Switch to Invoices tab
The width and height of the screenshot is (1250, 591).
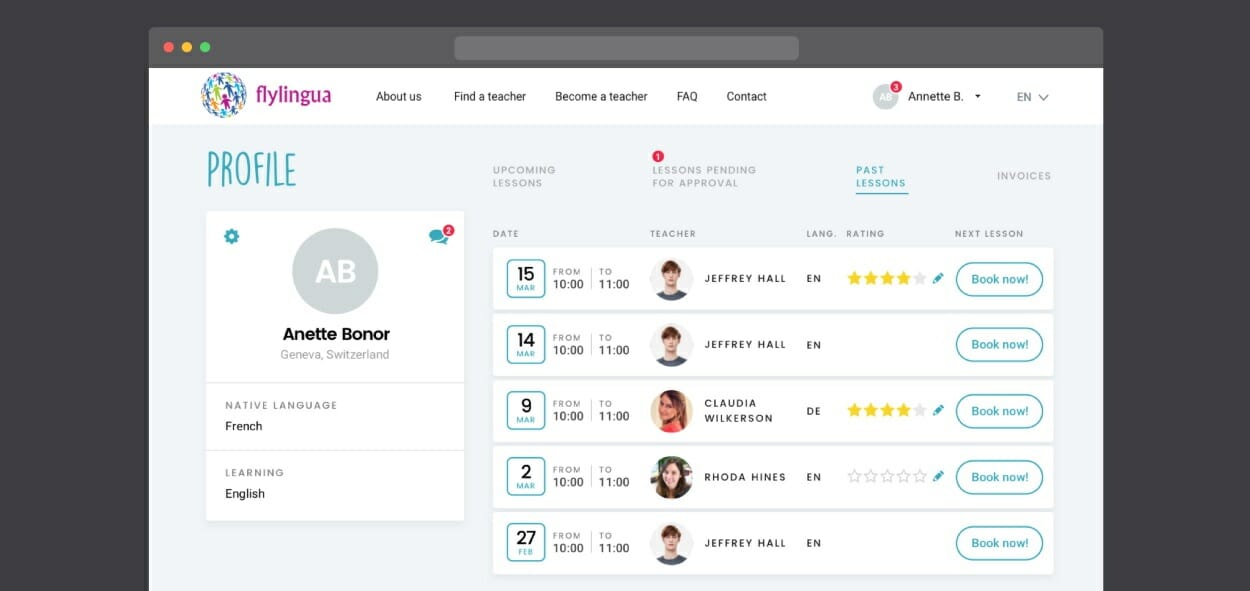click(x=1024, y=176)
